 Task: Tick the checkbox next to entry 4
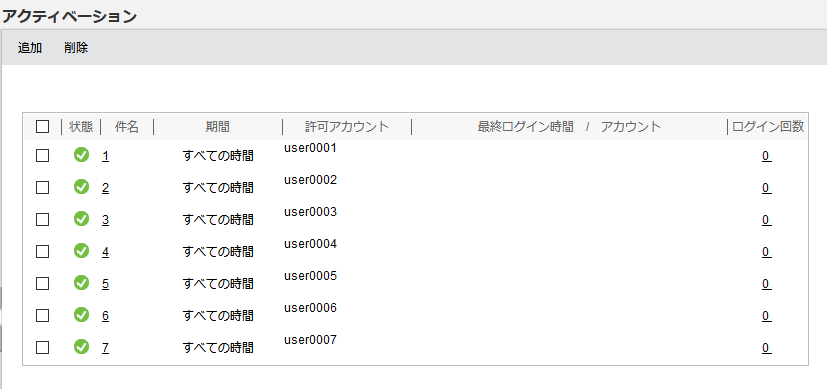42,251
